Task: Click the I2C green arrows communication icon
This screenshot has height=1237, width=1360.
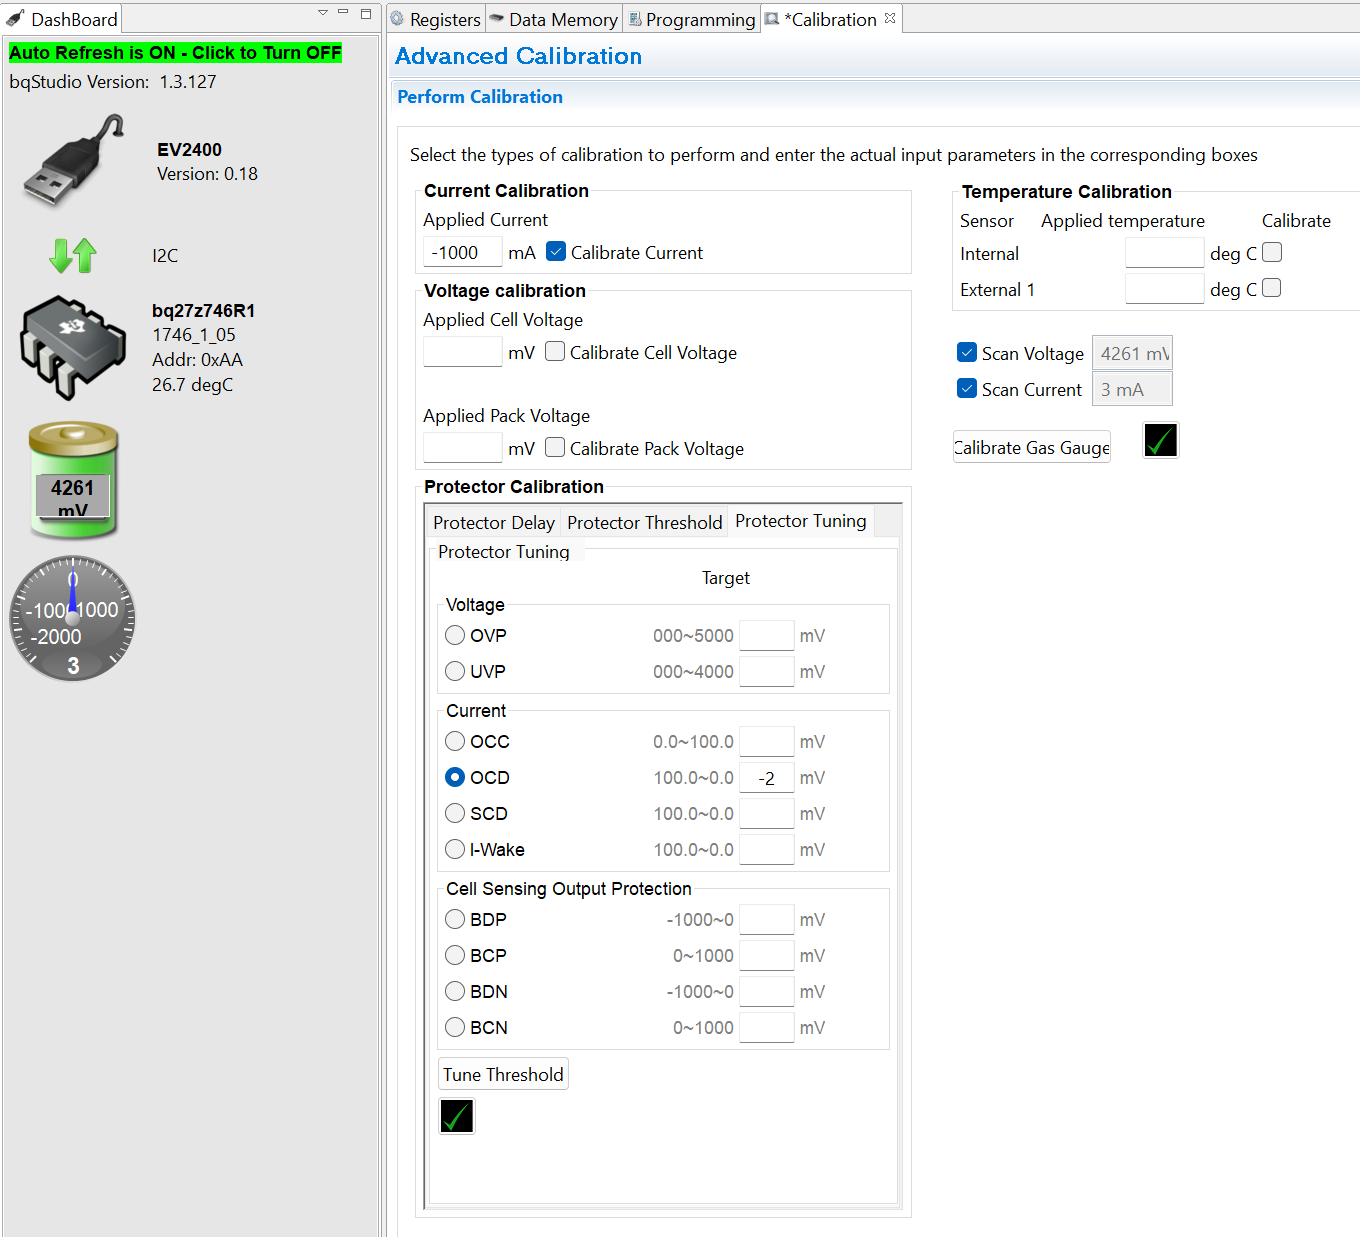Action: (73, 256)
